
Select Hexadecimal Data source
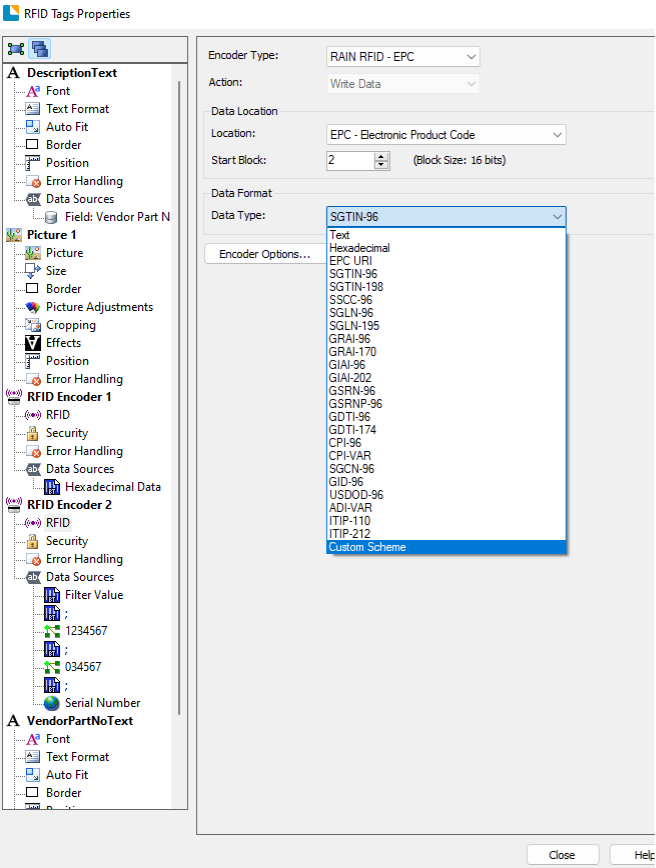(113, 487)
